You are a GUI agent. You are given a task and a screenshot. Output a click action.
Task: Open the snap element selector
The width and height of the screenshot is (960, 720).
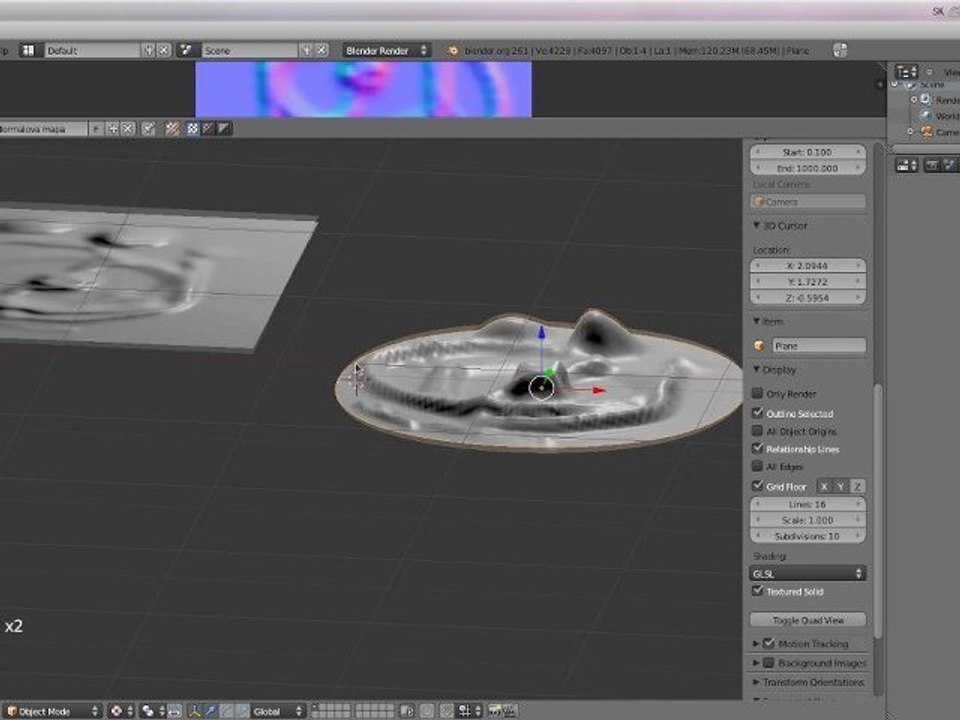tap(470, 711)
